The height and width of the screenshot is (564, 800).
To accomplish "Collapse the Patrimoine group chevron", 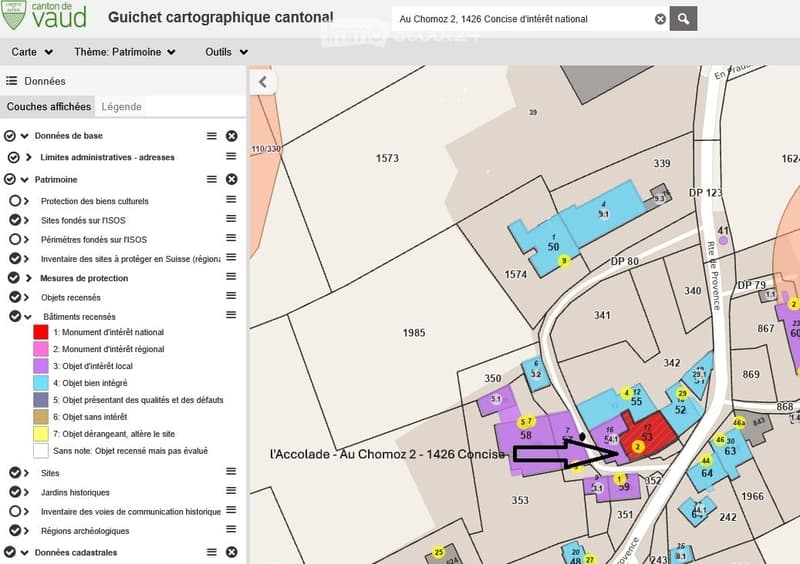I will tap(24, 179).
